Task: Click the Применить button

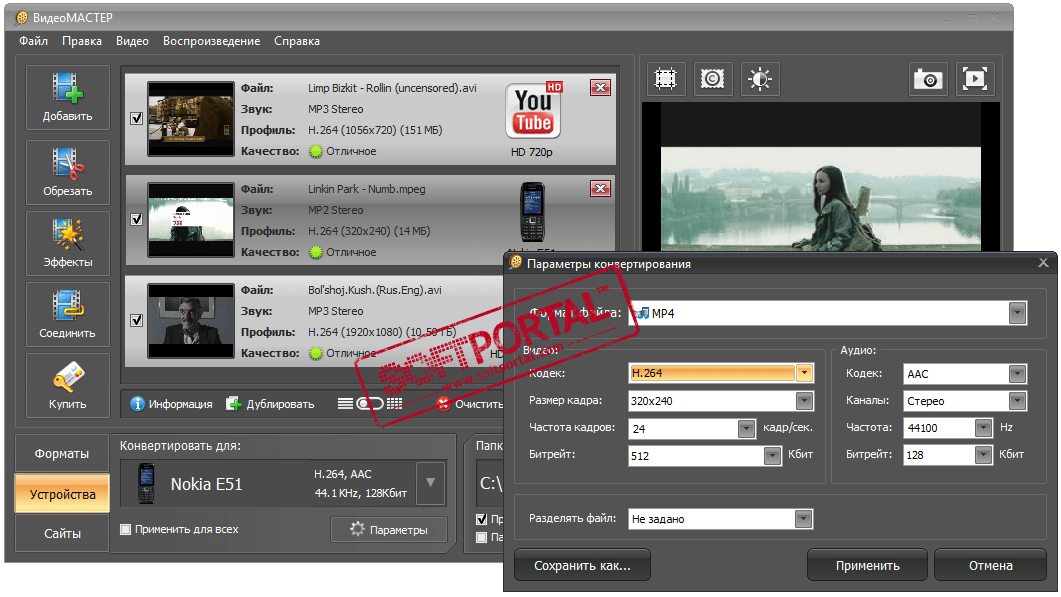Action: tap(867, 565)
